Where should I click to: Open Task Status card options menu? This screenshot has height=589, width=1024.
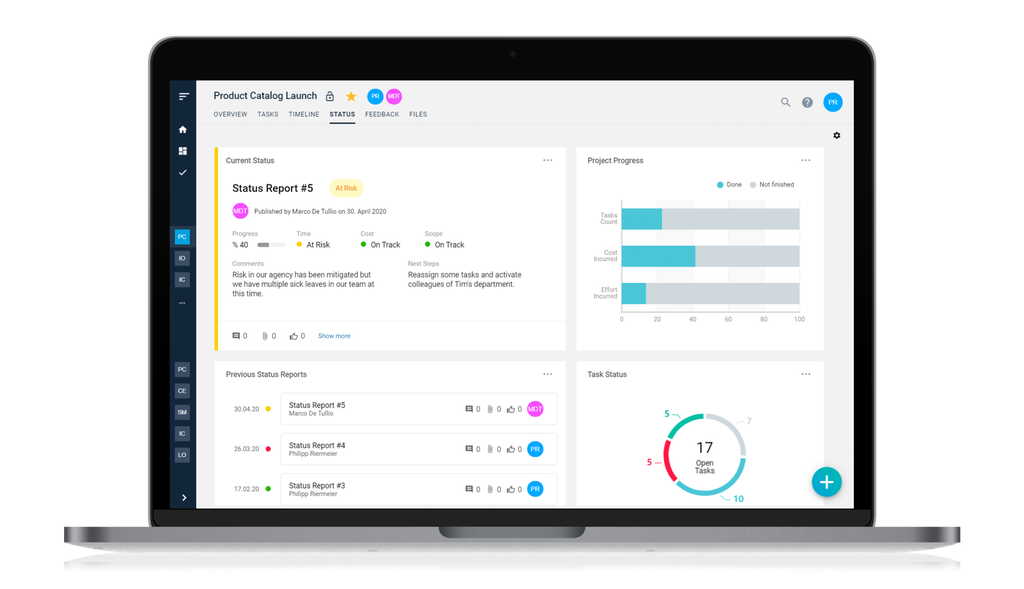pyautogui.click(x=806, y=374)
